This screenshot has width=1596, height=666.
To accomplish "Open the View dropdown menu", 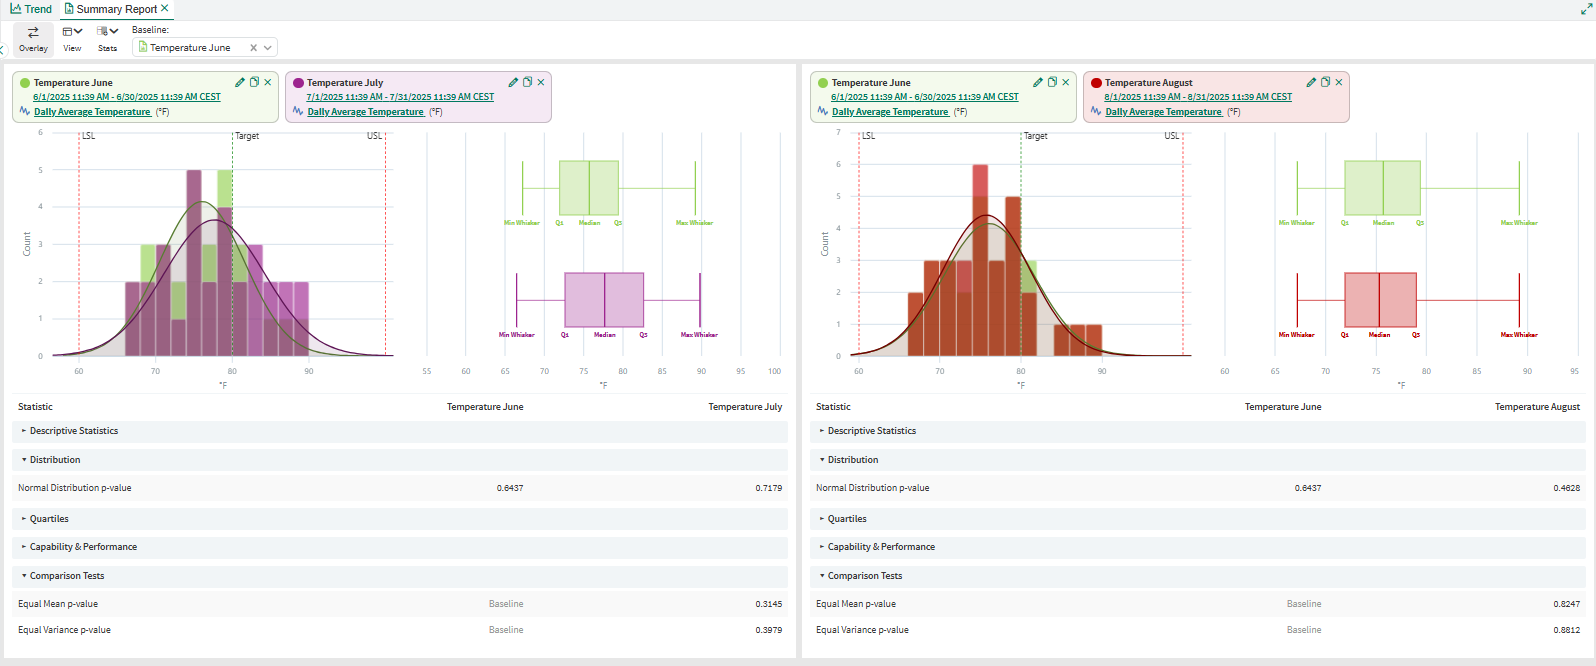I will coord(72,39).
